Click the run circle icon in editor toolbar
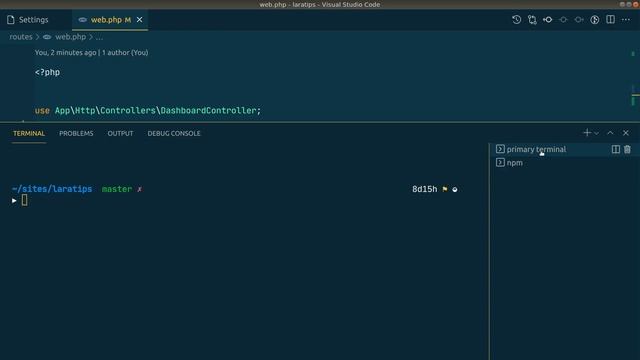Screen dimensions: 640x360 point(595,20)
